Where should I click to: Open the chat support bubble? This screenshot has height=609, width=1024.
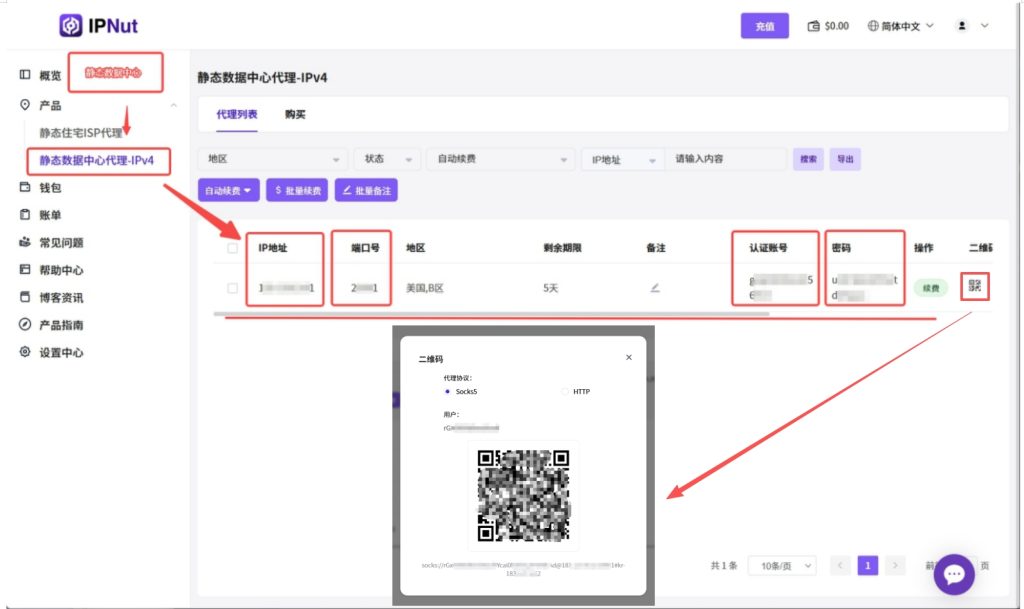953,574
